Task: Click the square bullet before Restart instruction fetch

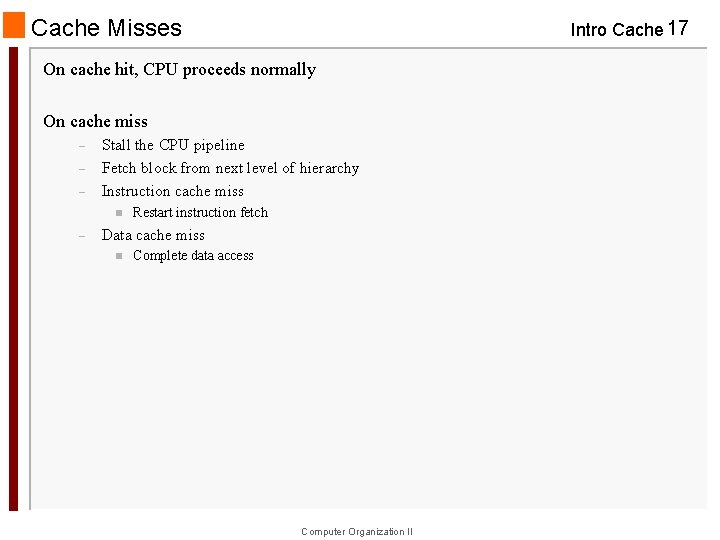Action: pyautogui.click(x=118, y=212)
